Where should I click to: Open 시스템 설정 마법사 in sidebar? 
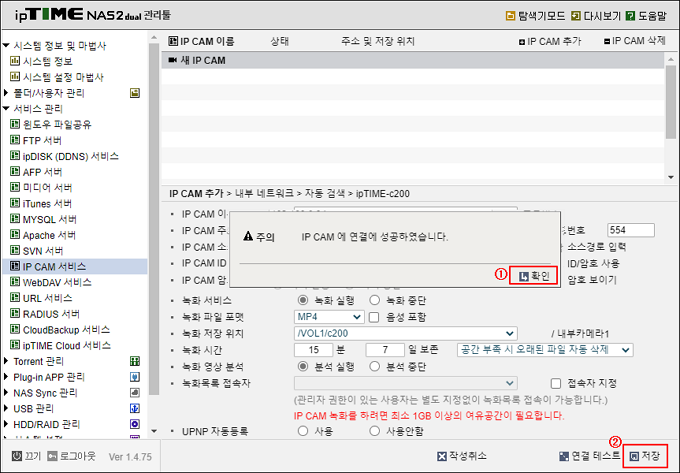(57, 77)
